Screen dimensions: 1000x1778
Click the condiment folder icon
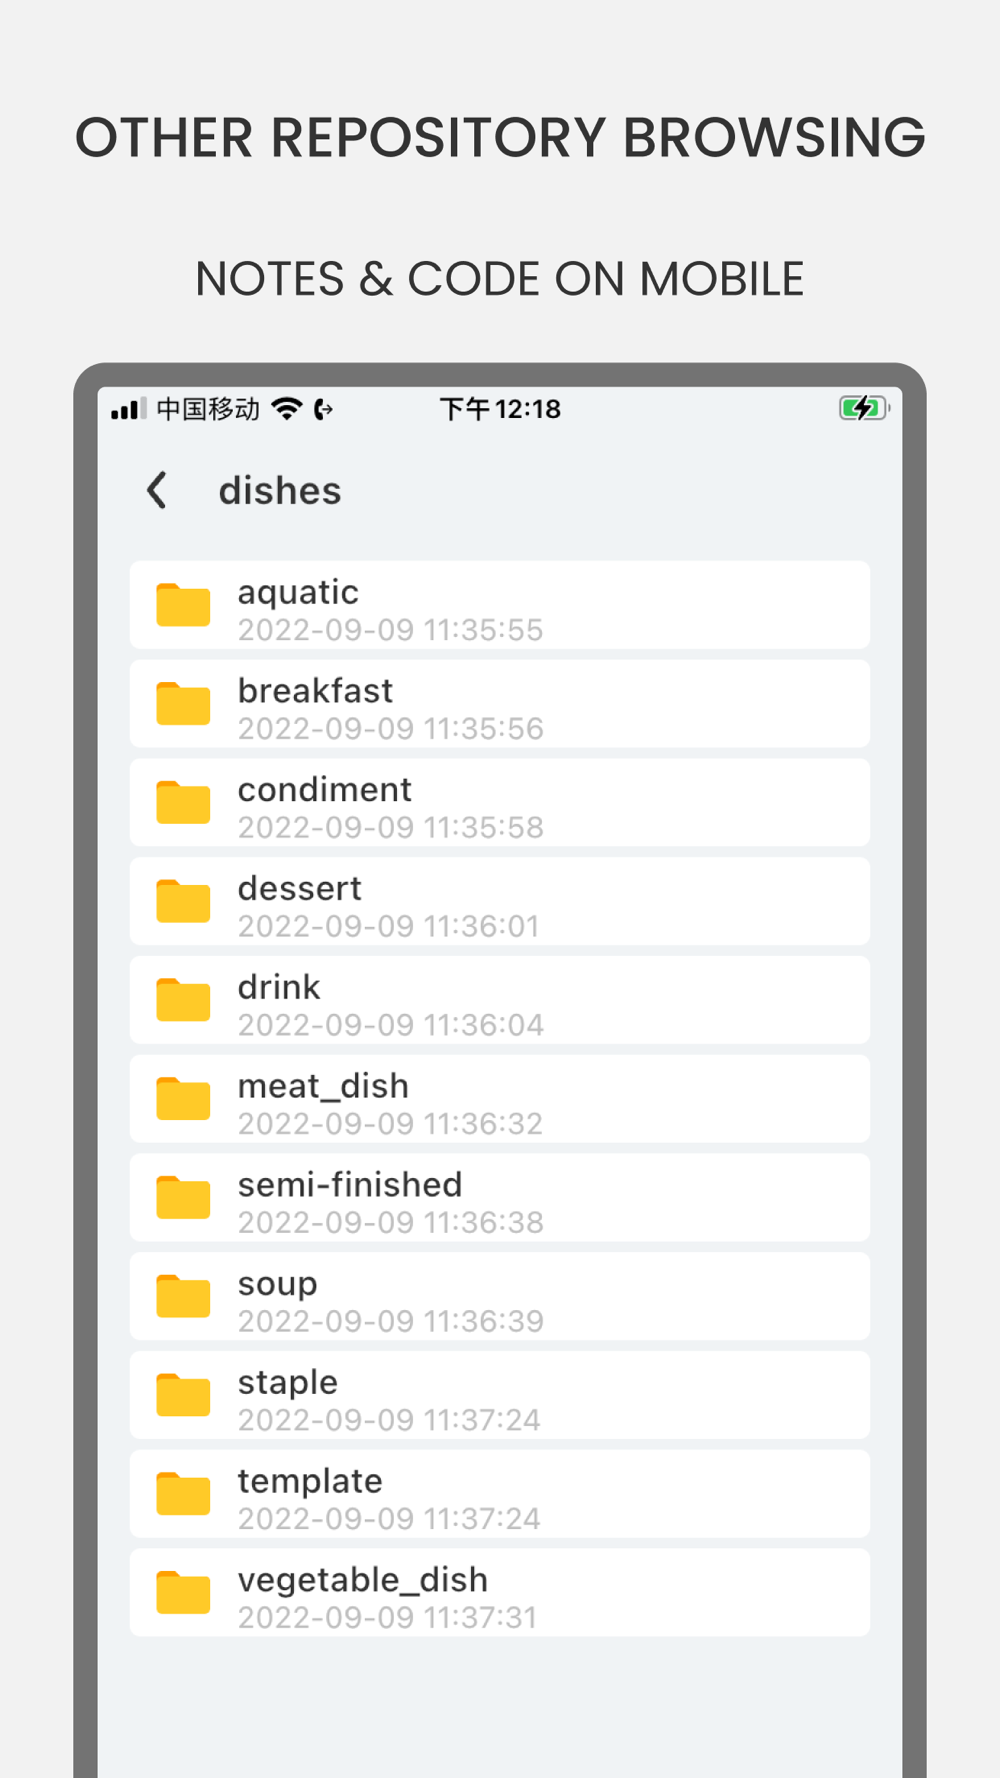click(183, 802)
